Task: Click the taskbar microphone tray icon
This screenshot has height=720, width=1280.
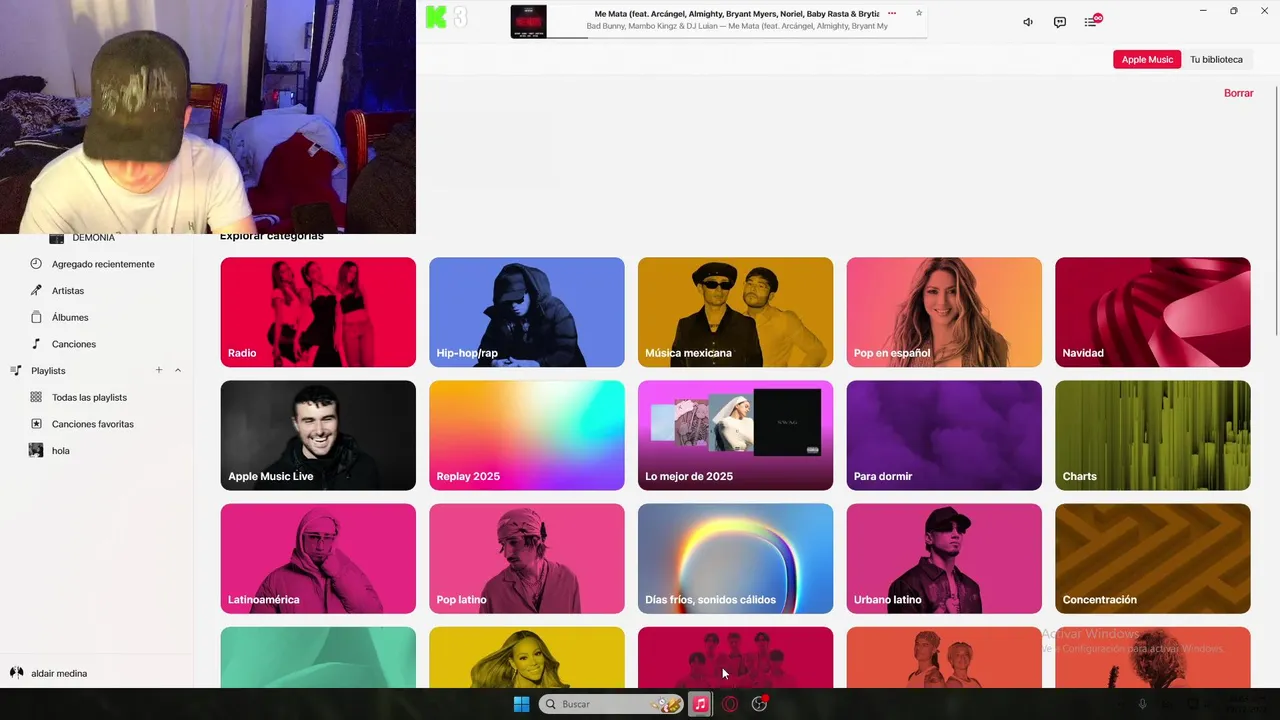Action: 1142,704
